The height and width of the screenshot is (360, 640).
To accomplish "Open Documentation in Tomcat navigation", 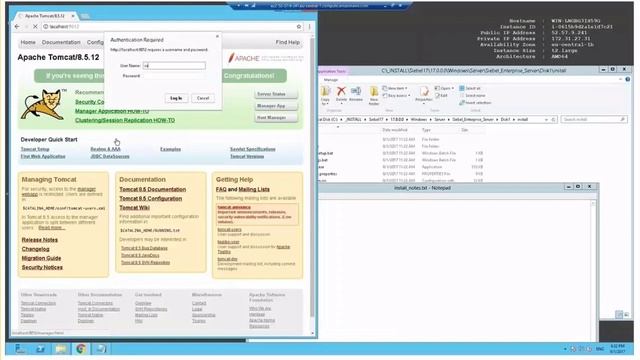I will (x=61, y=42).
